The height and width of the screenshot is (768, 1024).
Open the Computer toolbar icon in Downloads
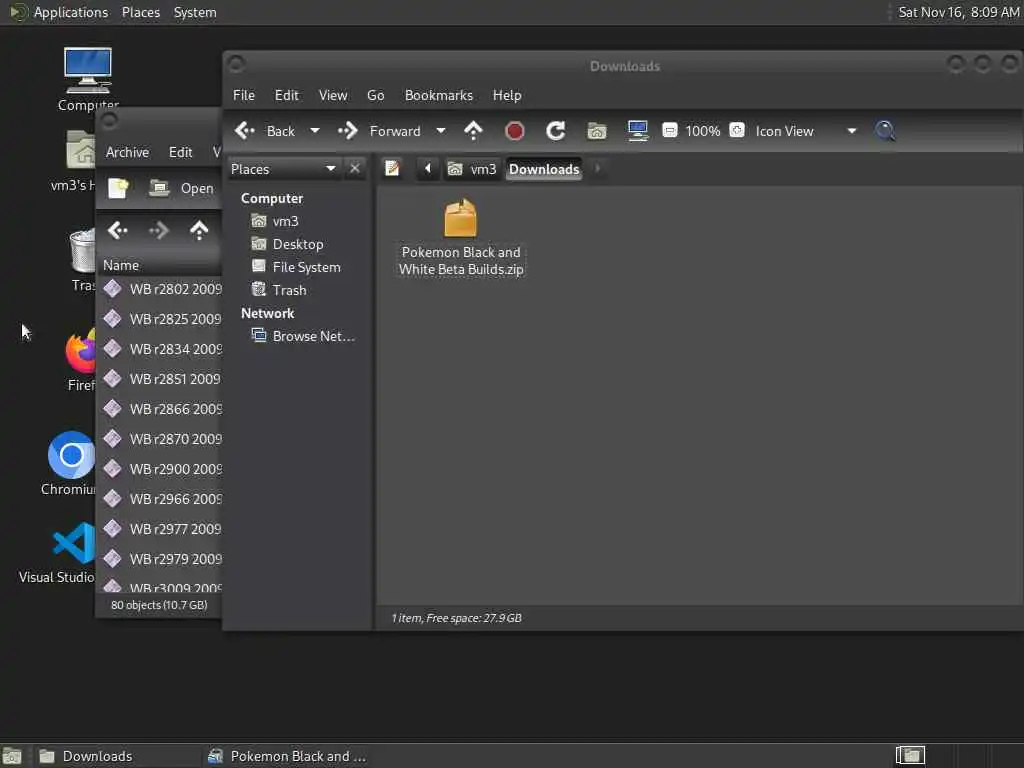637,131
